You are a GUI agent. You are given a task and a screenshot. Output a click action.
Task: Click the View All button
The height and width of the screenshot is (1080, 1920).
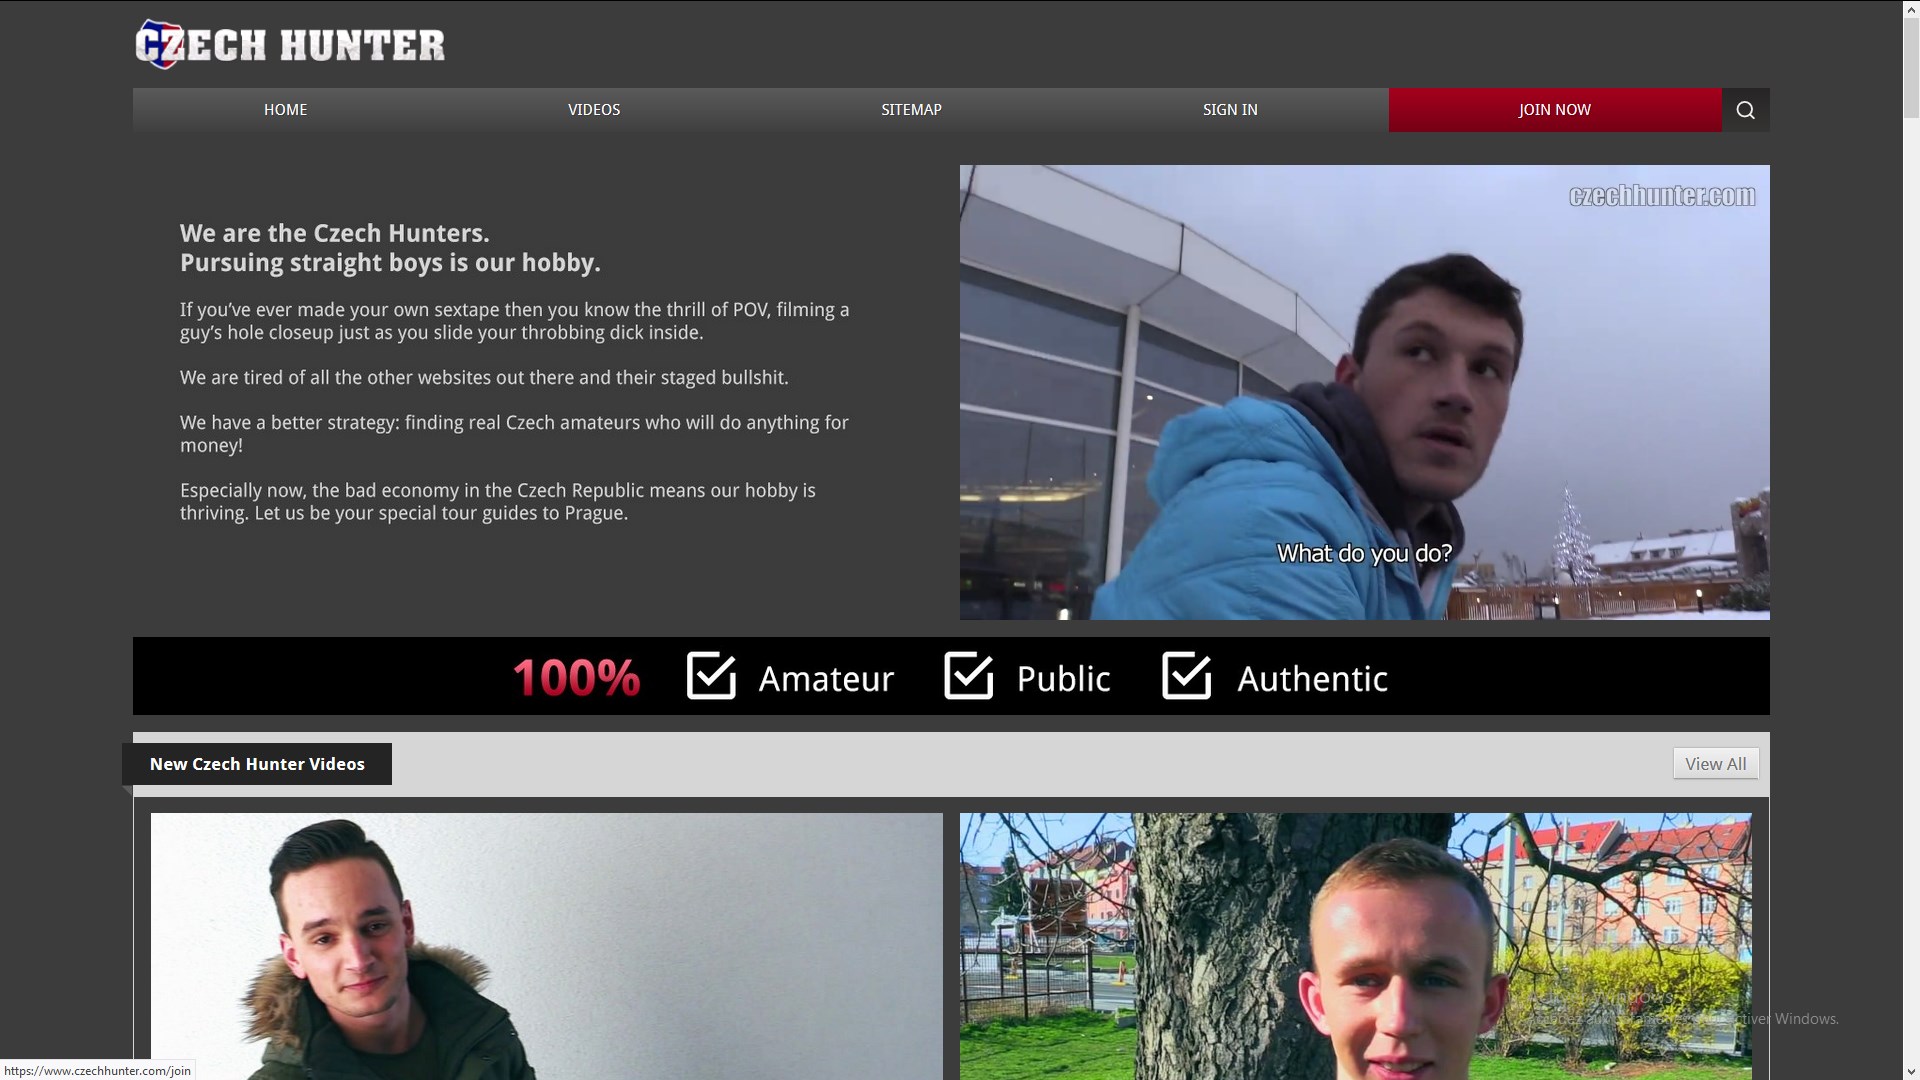pyautogui.click(x=1715, y=764)
